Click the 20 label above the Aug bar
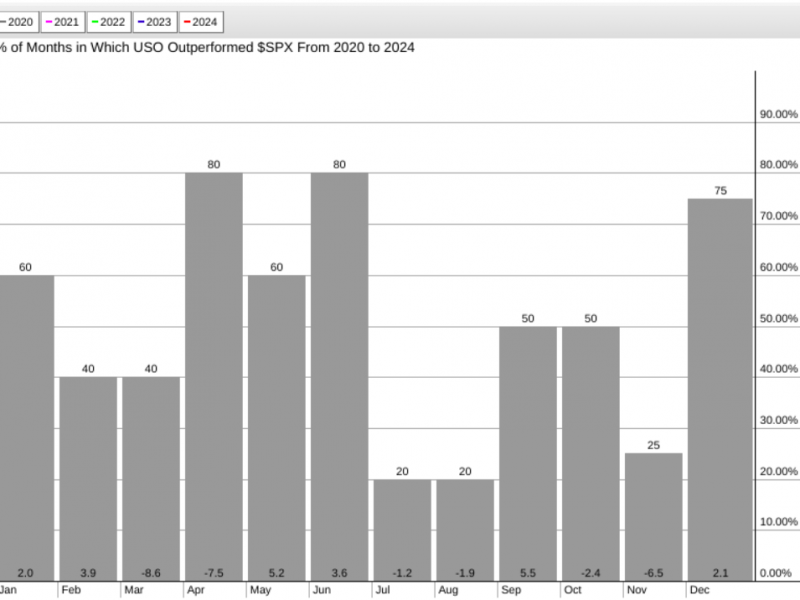This screenshot has width=800, height=600. coord(465,471)
